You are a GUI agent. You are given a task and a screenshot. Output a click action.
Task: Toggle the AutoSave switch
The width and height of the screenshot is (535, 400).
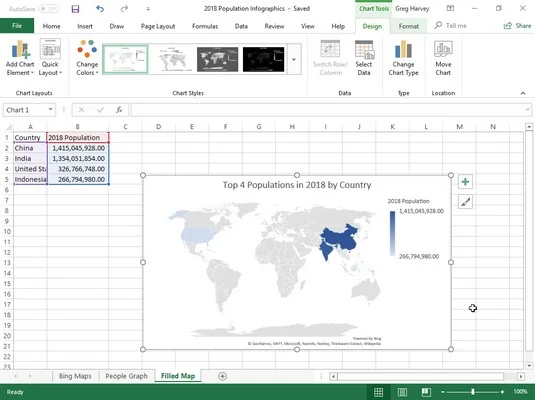click(48, 9)
